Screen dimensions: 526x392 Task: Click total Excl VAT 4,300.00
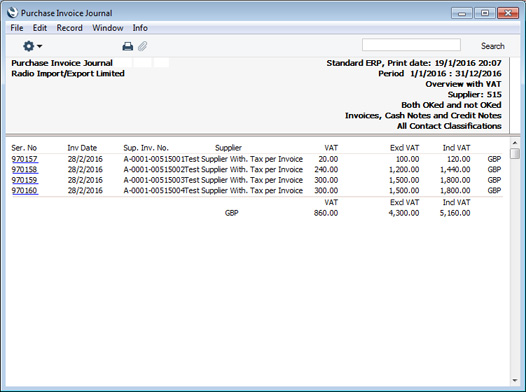click(404, 213)
